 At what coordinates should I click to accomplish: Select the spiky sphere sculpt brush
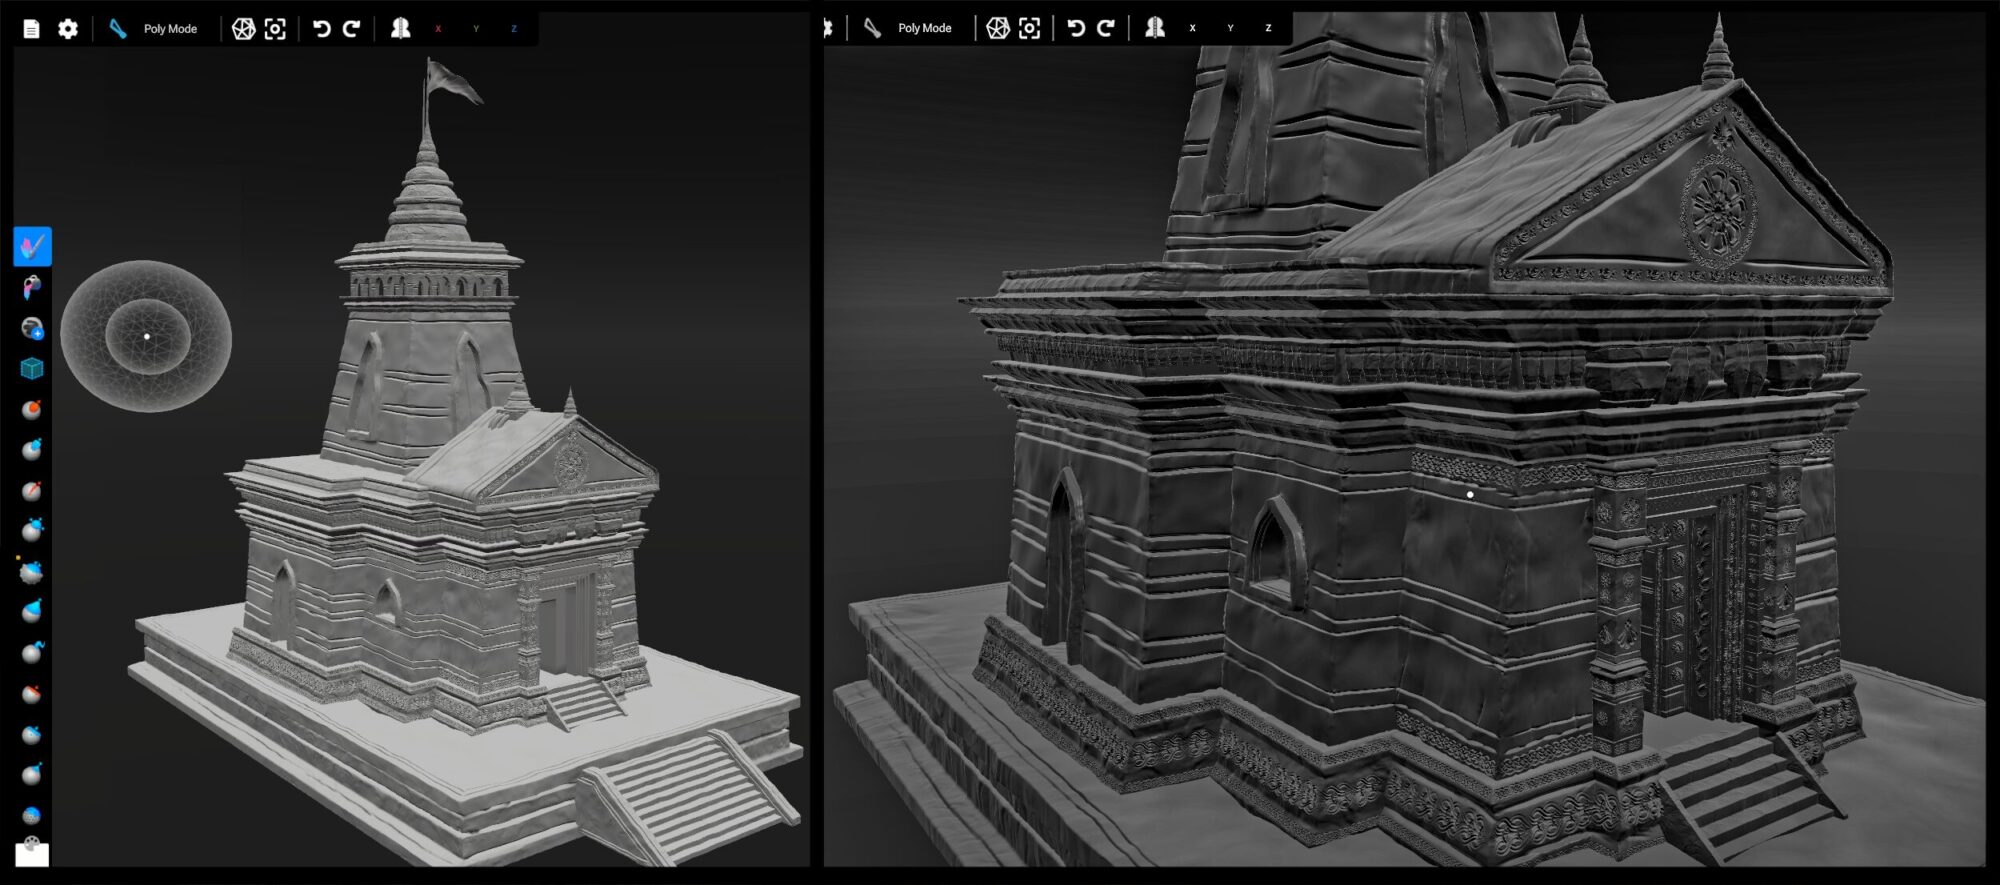pos(32,572)
